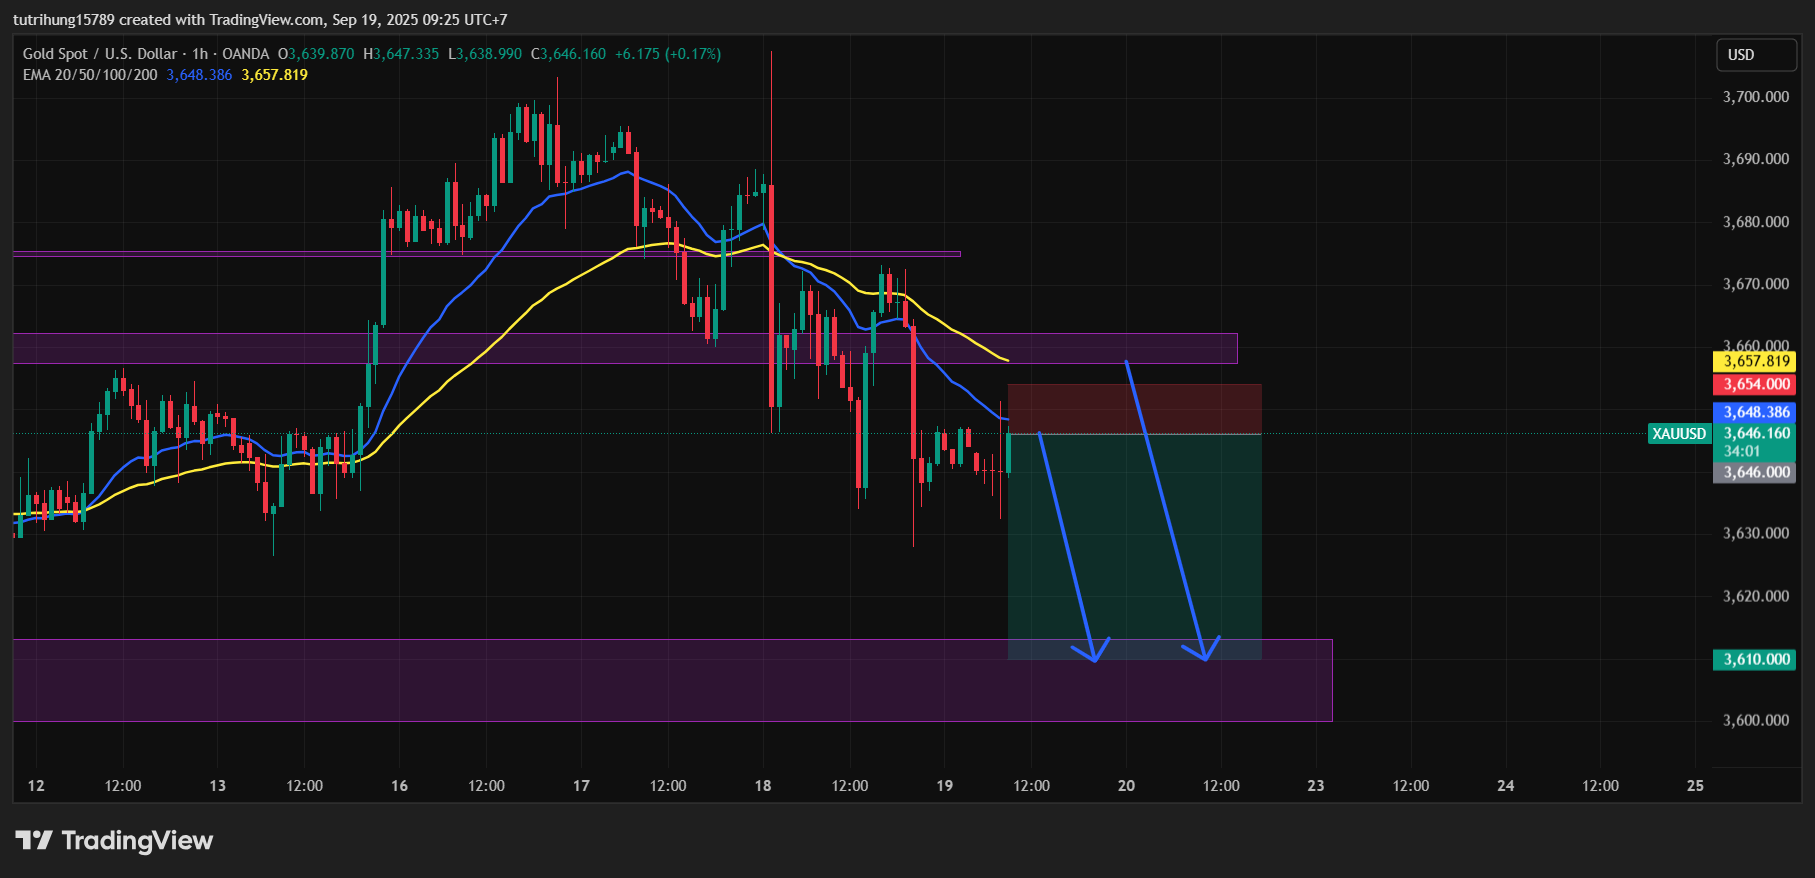Click the 3,700.000 price scale label
This screenshot has width=1815, height=878.
pyautogui.click(x=1756, y=97)
